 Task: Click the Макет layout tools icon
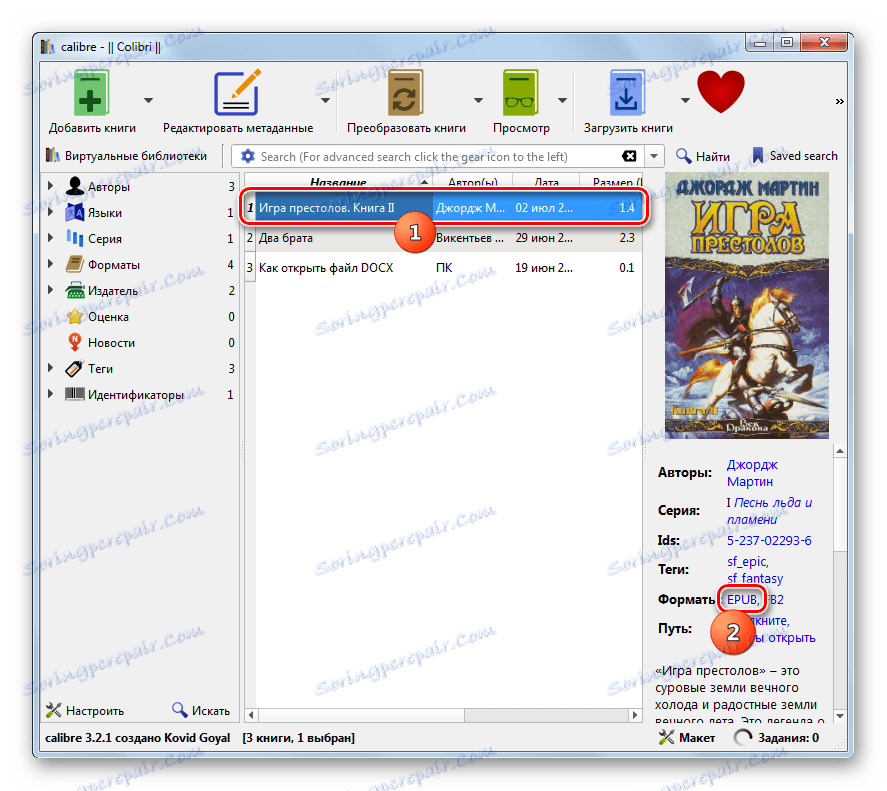coord(666,737)
